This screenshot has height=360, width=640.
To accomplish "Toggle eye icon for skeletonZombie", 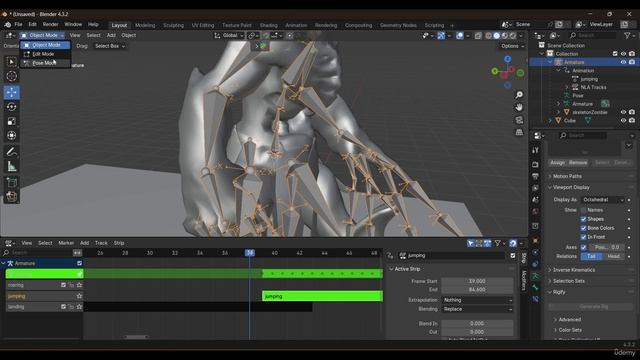I will pyautogui.click(x=623, y=112).
